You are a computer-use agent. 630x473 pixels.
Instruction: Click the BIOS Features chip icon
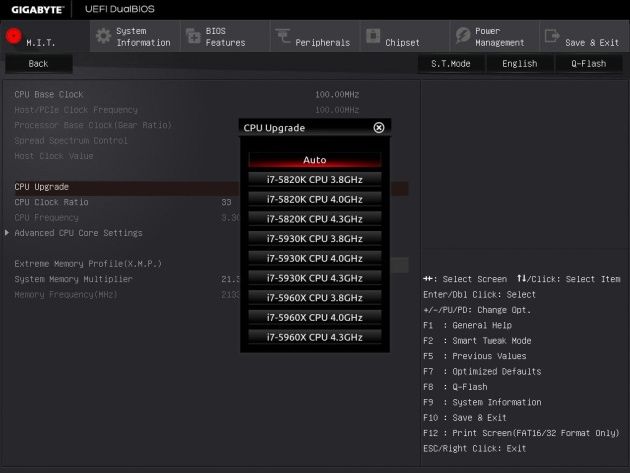193,36
